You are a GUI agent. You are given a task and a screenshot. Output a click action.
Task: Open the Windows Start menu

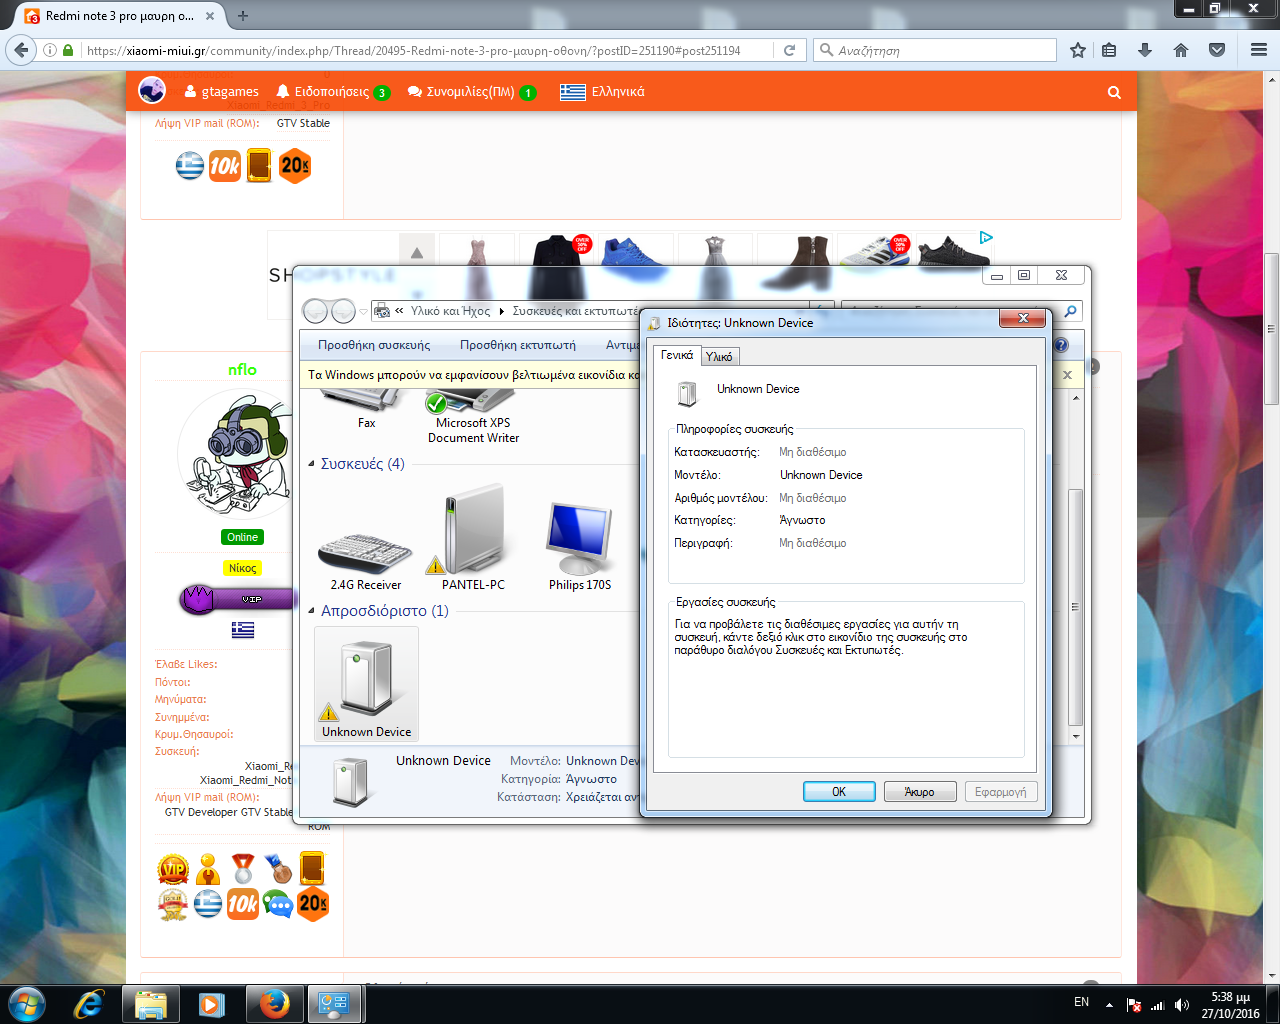pos(27,1004)
